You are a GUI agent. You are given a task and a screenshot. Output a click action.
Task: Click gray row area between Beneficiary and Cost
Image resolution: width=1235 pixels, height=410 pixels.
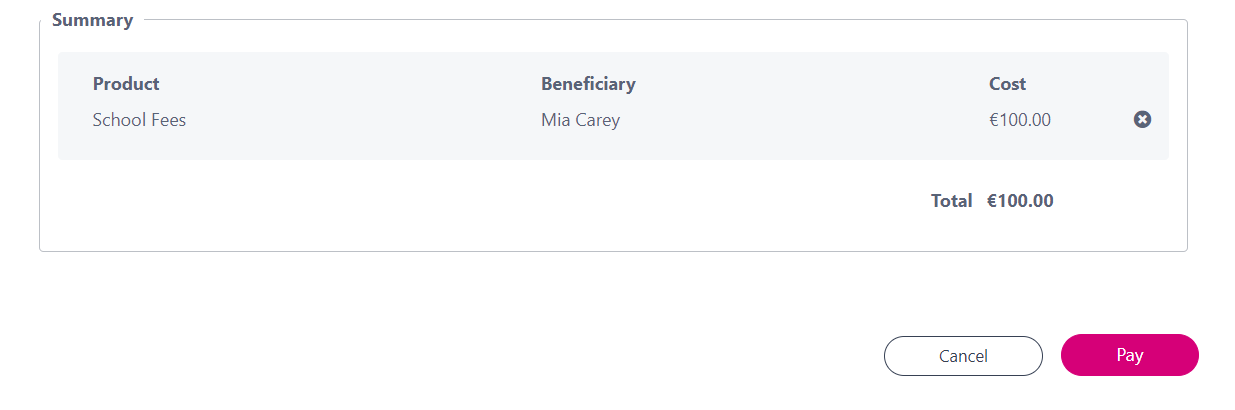[800, 120]
